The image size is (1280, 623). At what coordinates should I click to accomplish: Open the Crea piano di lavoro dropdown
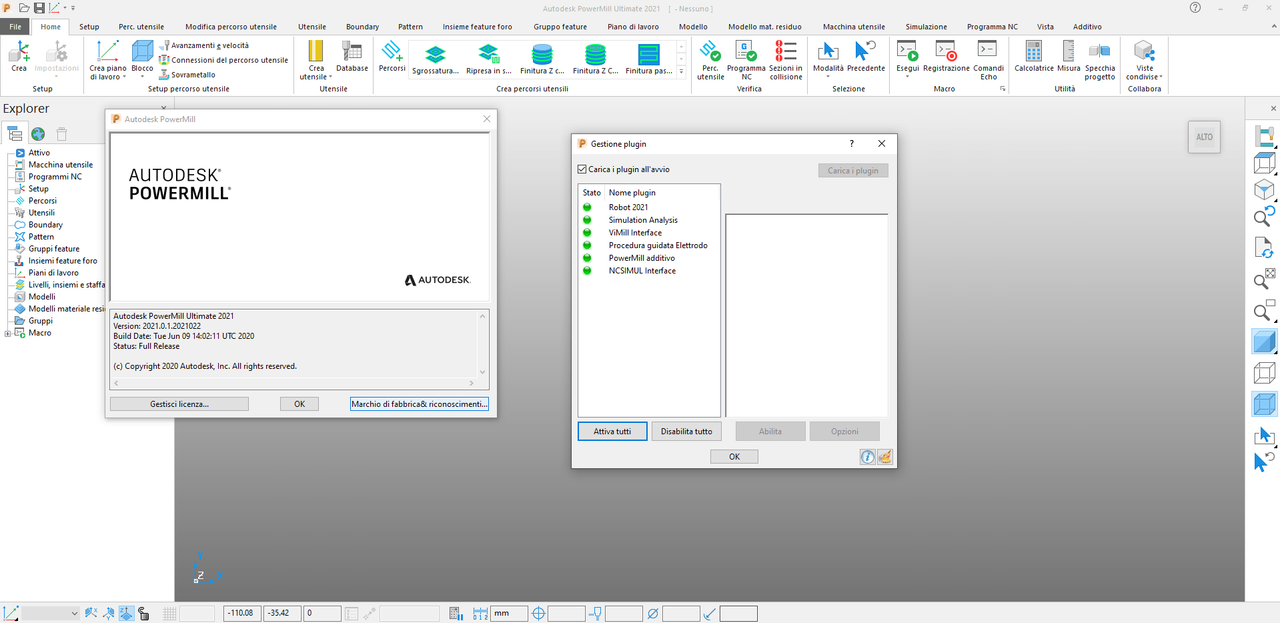coord(125,76)
